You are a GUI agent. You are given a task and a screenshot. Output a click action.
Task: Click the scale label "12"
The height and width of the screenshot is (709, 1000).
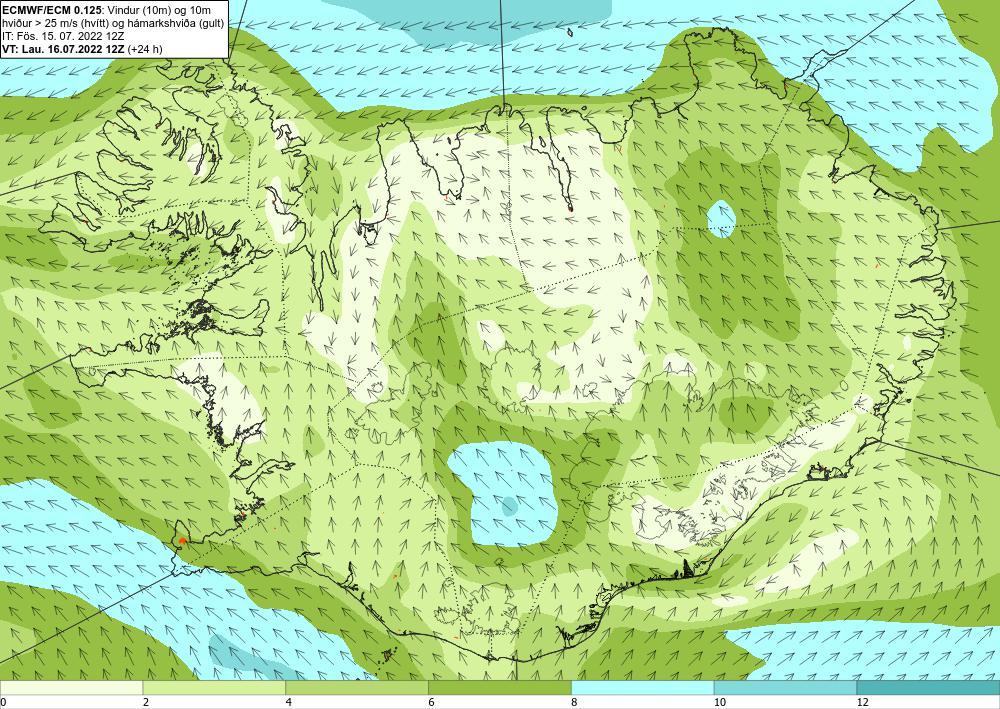tap(863, 702)
